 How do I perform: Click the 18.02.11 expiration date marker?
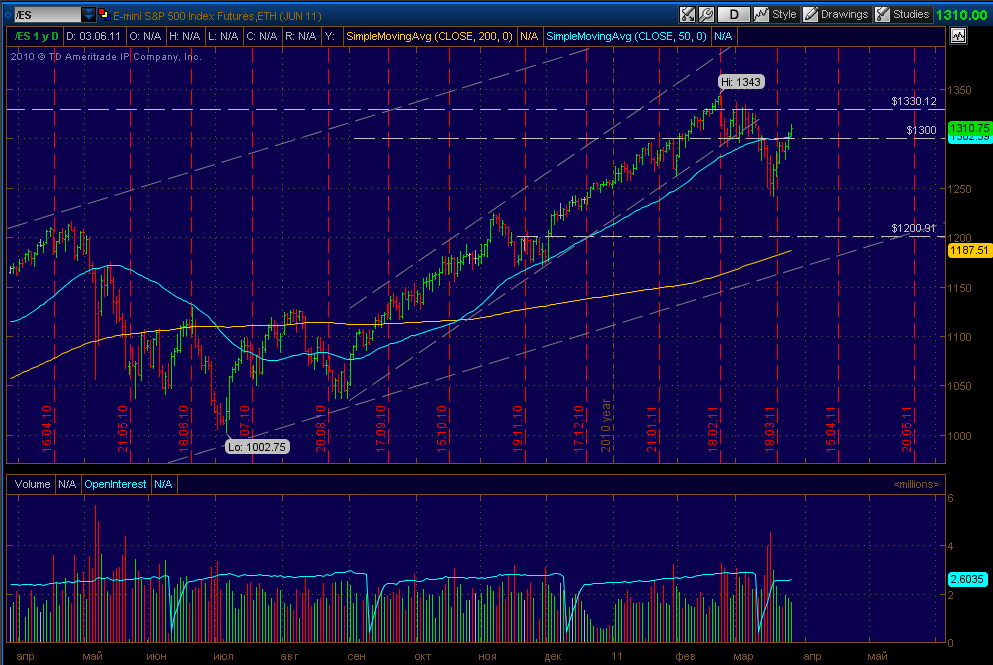pos(712,429)
